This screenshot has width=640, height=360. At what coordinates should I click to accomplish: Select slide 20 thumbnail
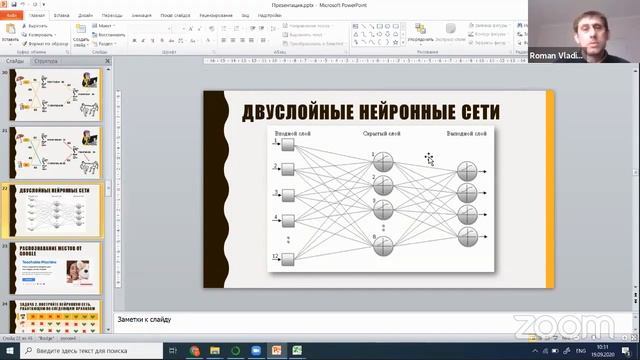tap(56, 95)
